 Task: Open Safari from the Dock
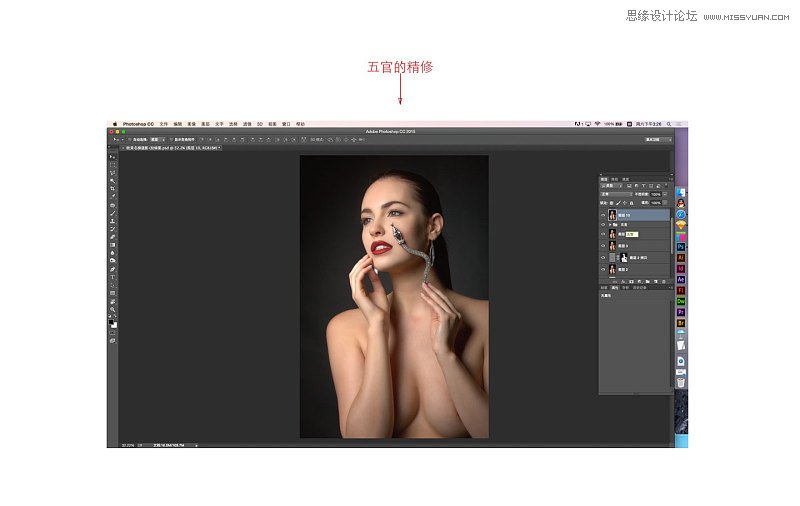coord(680,213)
